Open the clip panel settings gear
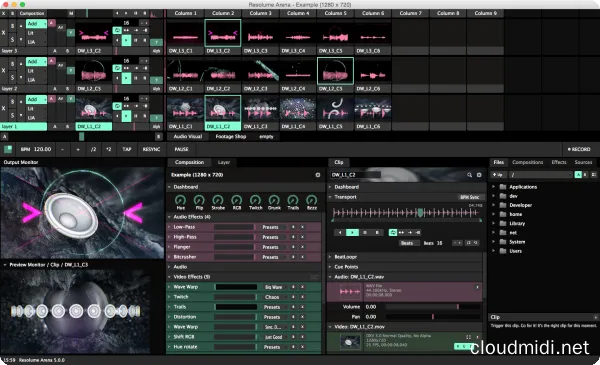The image size is (600, 365). [x=479, y=175]
